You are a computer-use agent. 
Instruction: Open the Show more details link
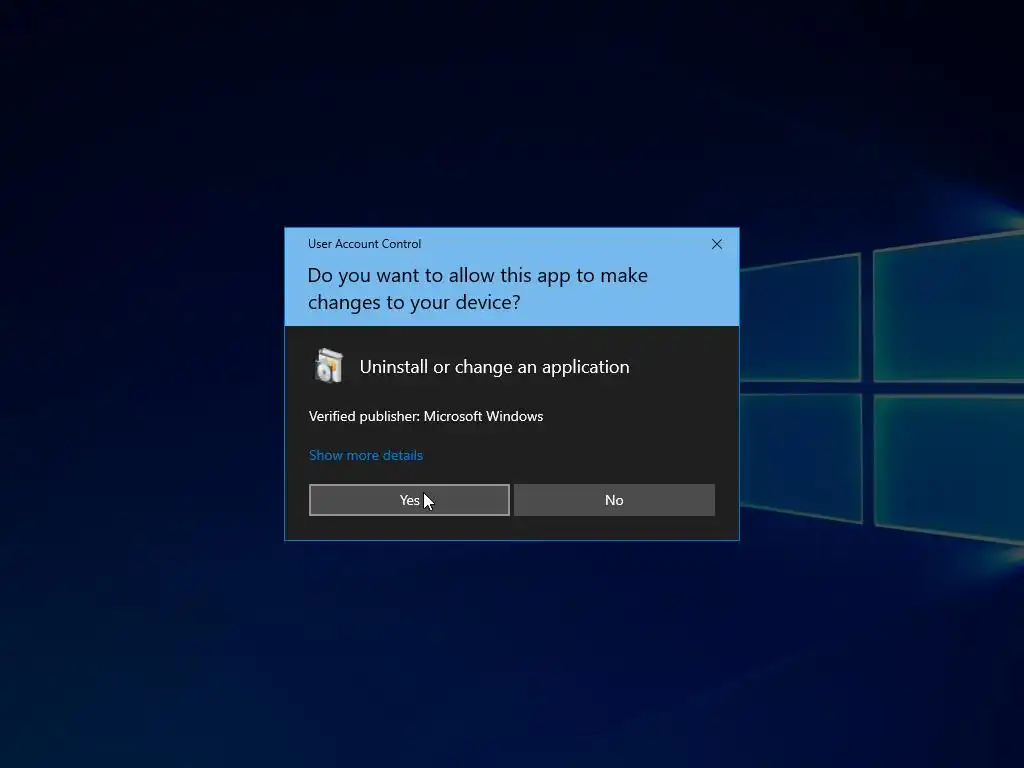pyautogui.click(x=366, y=455)
